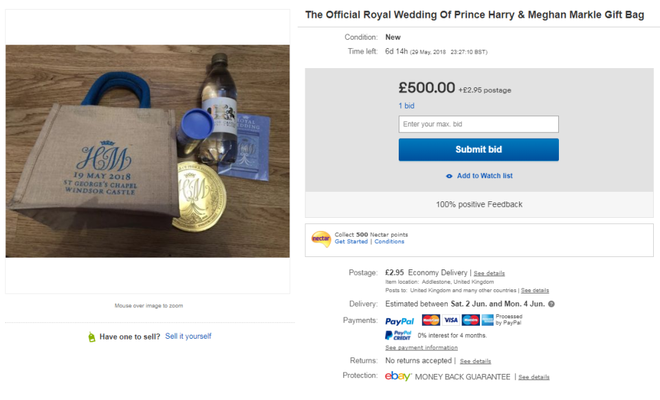Open Nectar Get Started link
660x400 pixels.
click(x=351, y=242)
